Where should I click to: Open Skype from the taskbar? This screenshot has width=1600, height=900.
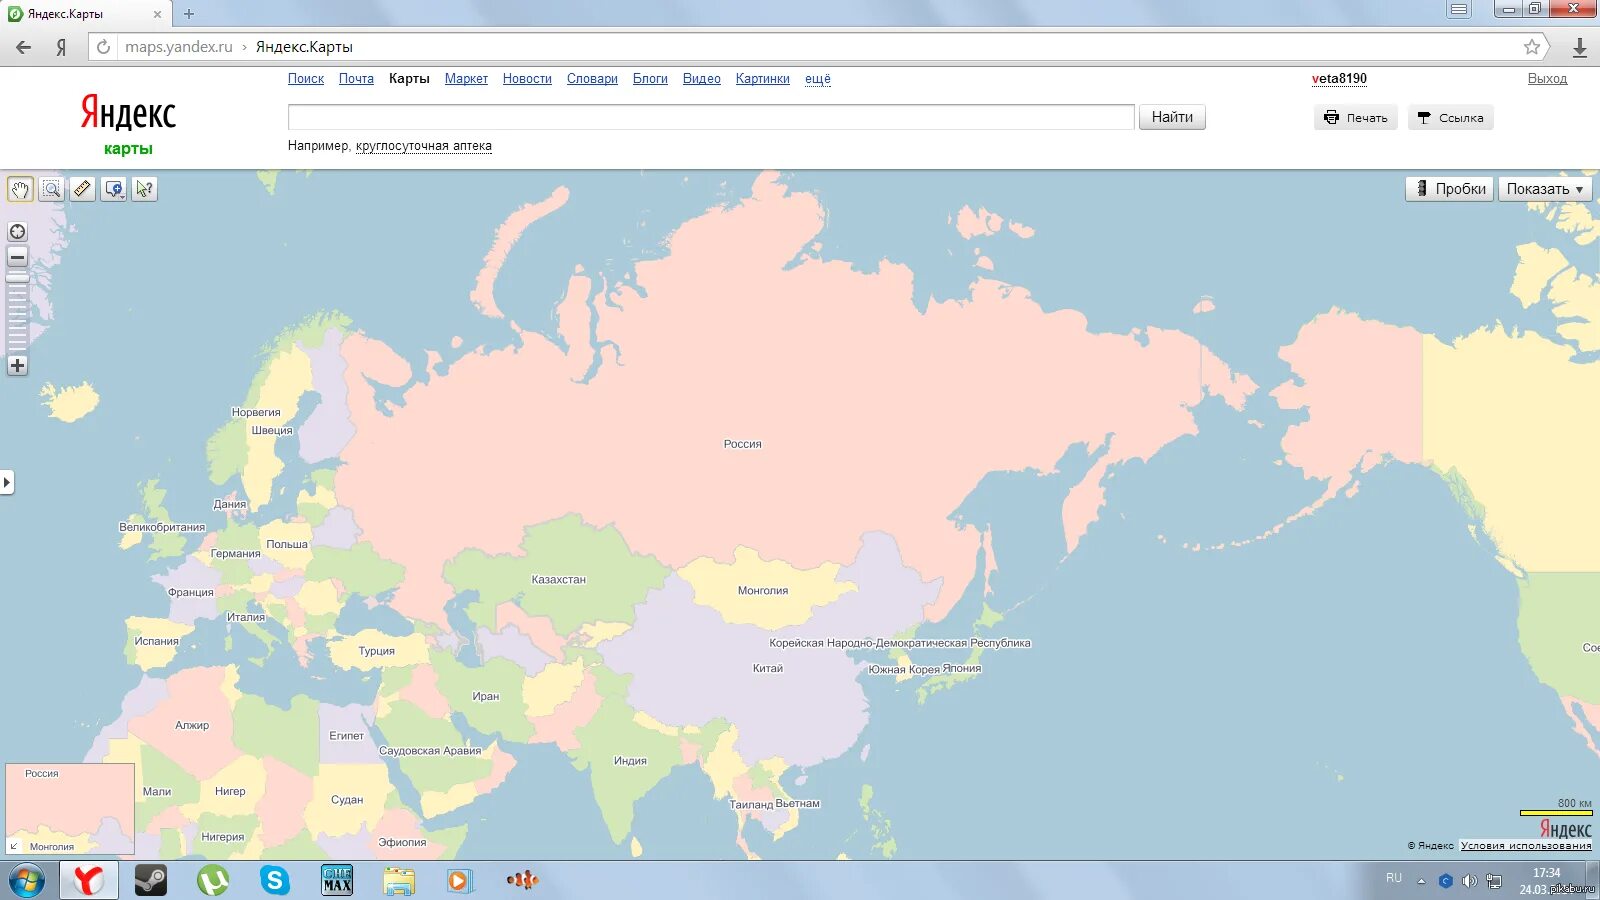click(x=275, y=881)
